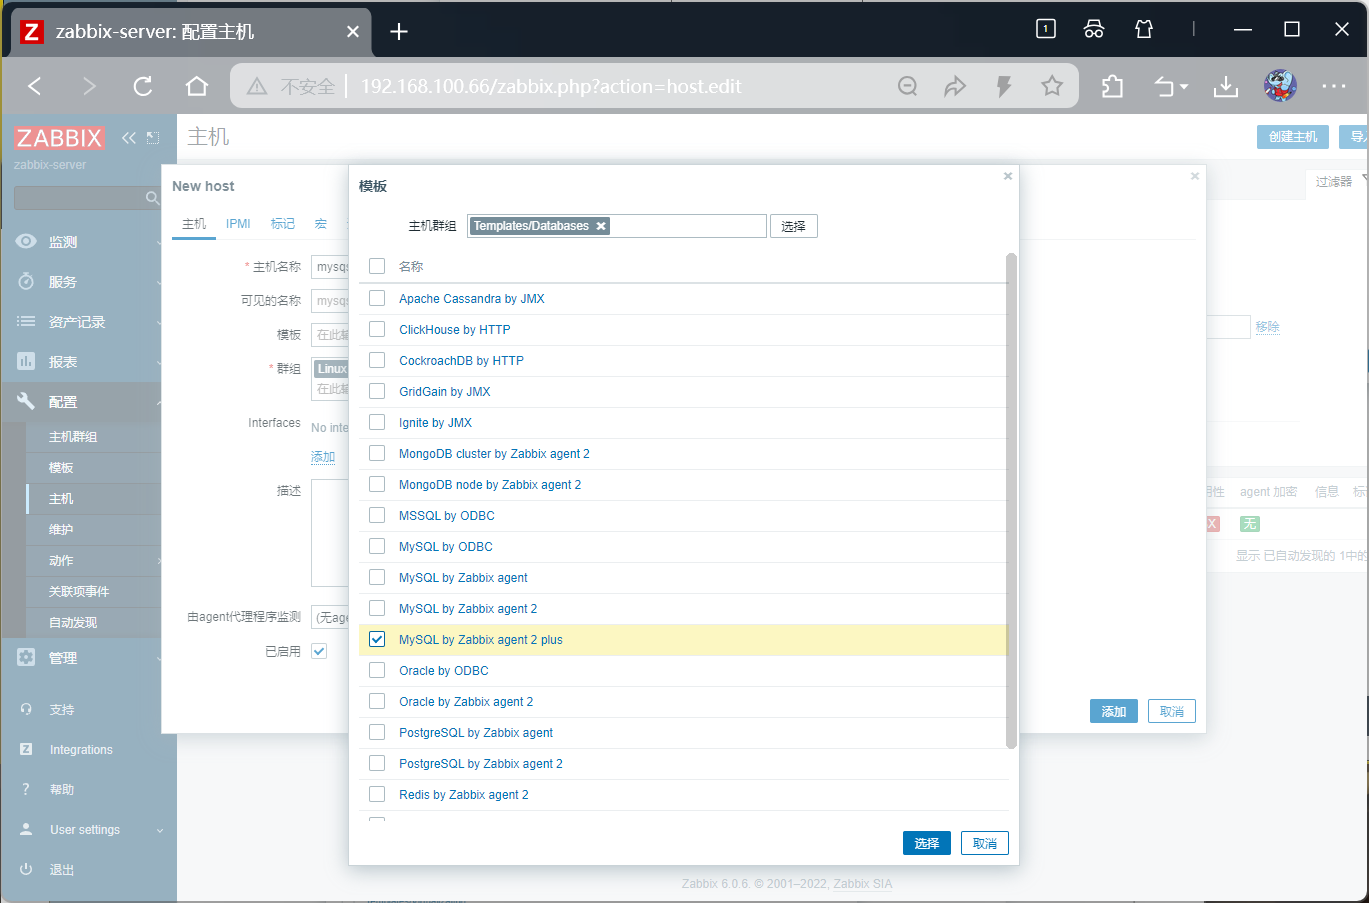Click the 退出 sign-out power icon
This screenshot has height=903, width=1369.
point(26,869)
